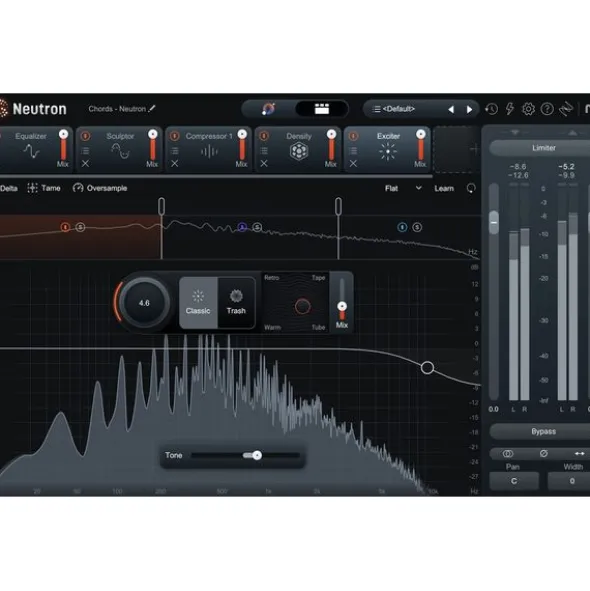Open the undo history clock icon

pyautogui.click(x=492, y=109)
